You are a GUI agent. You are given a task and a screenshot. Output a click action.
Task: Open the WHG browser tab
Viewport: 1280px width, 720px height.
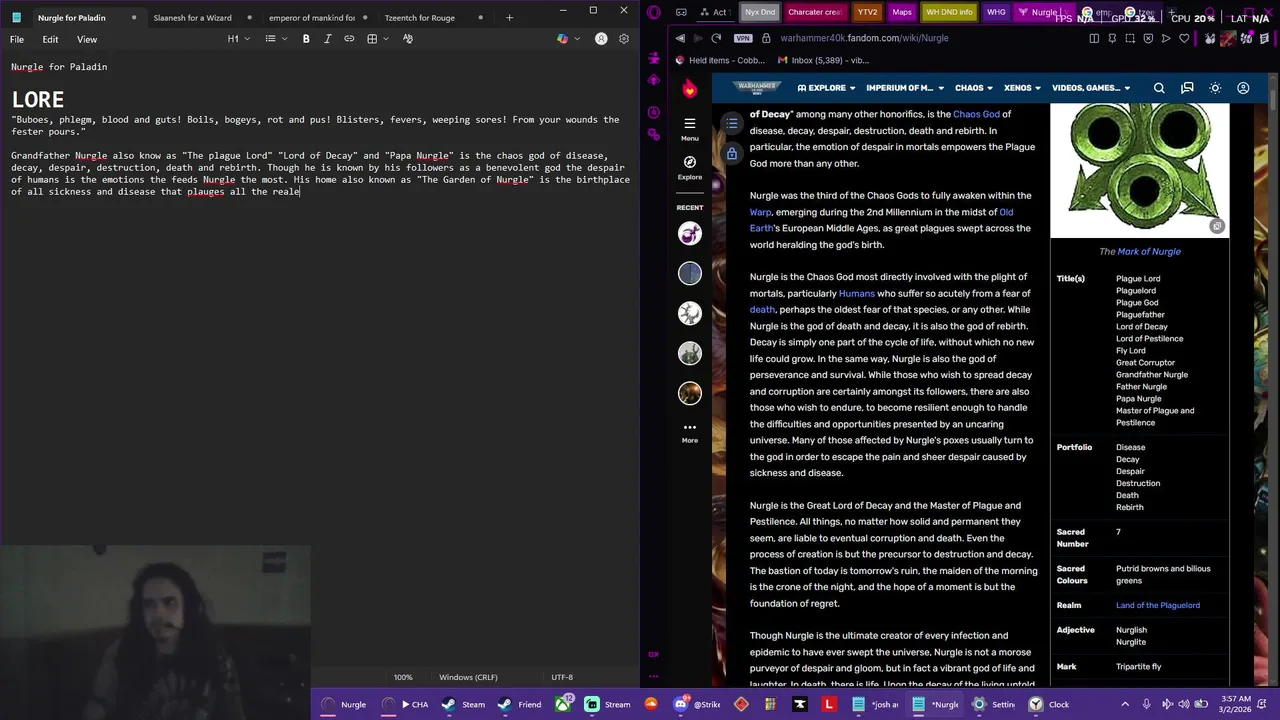point(996,12)
